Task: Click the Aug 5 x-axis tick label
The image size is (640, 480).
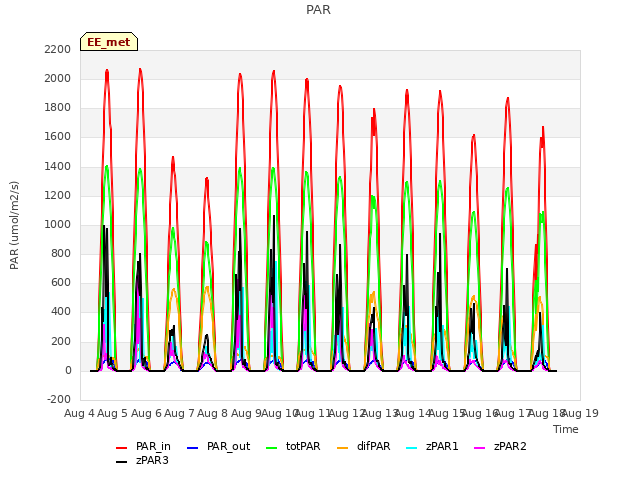Action: click(x=113, y=413)
